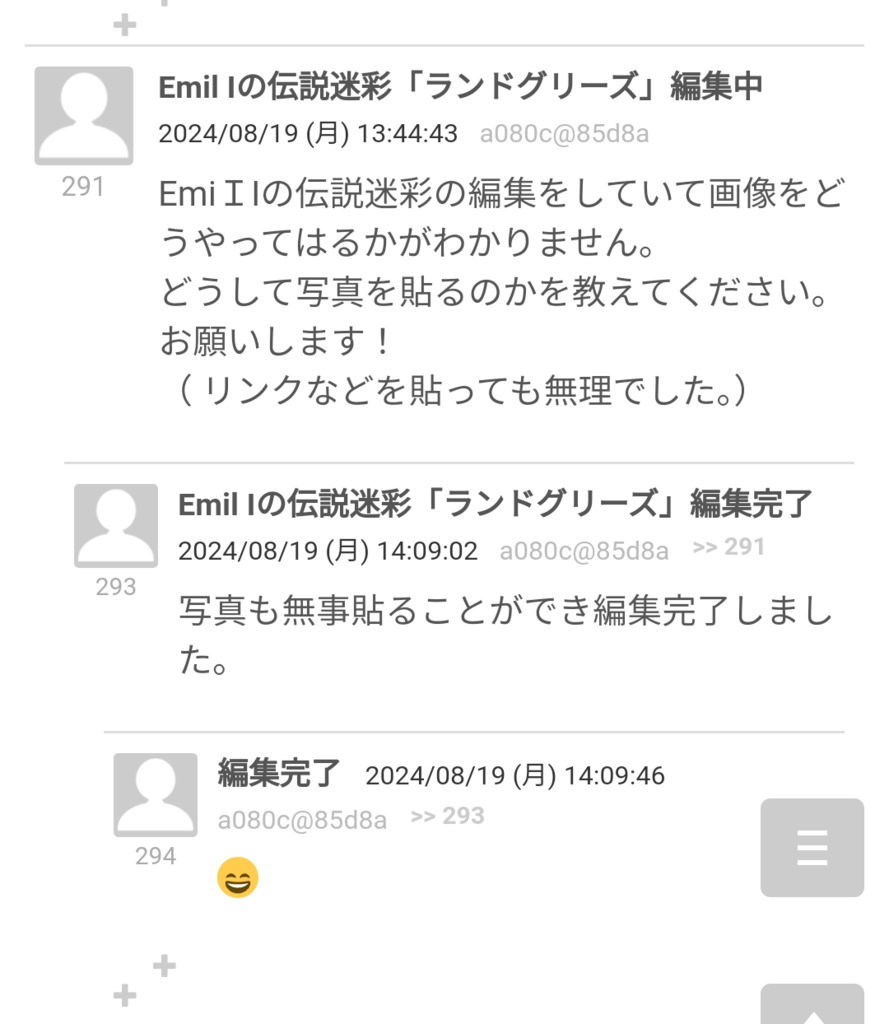
Task: Click the laughing emoji in comment 294
Action: pyautogui.click(x=238, y=877)
